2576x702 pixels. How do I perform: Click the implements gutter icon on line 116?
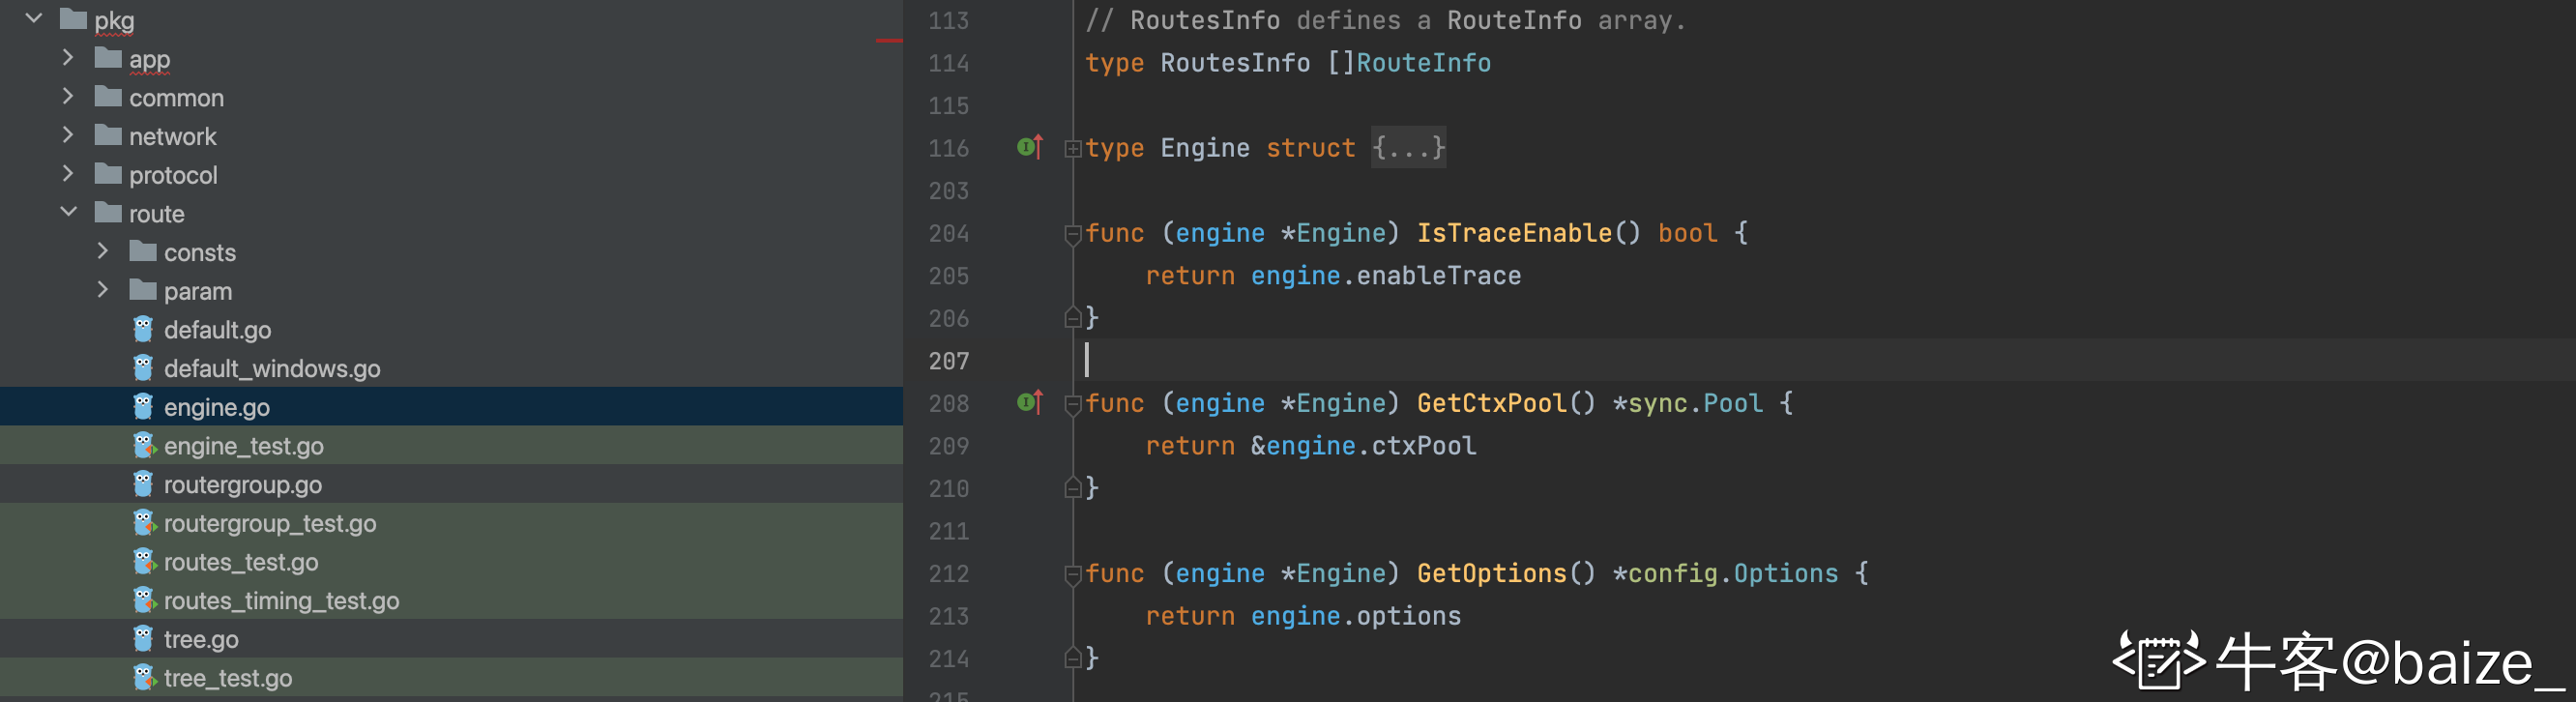[x=1030, y=147]
